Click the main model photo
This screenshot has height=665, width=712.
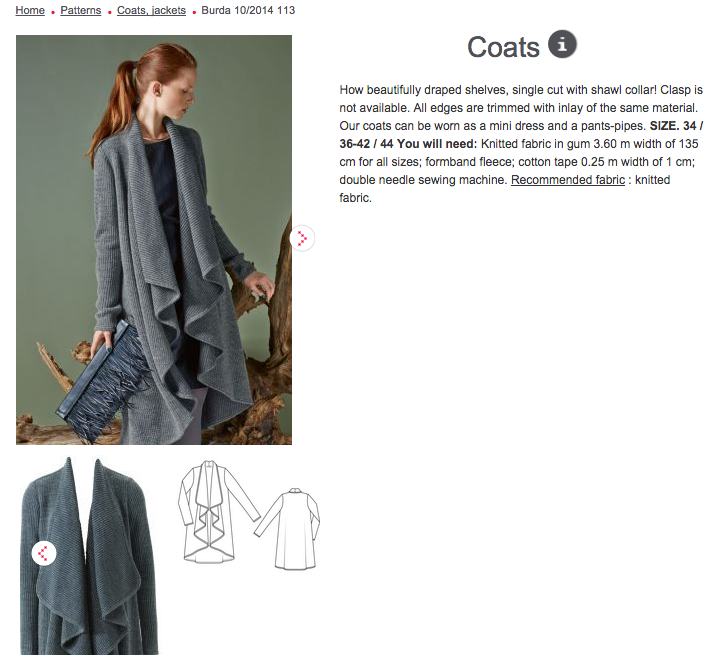154,240
